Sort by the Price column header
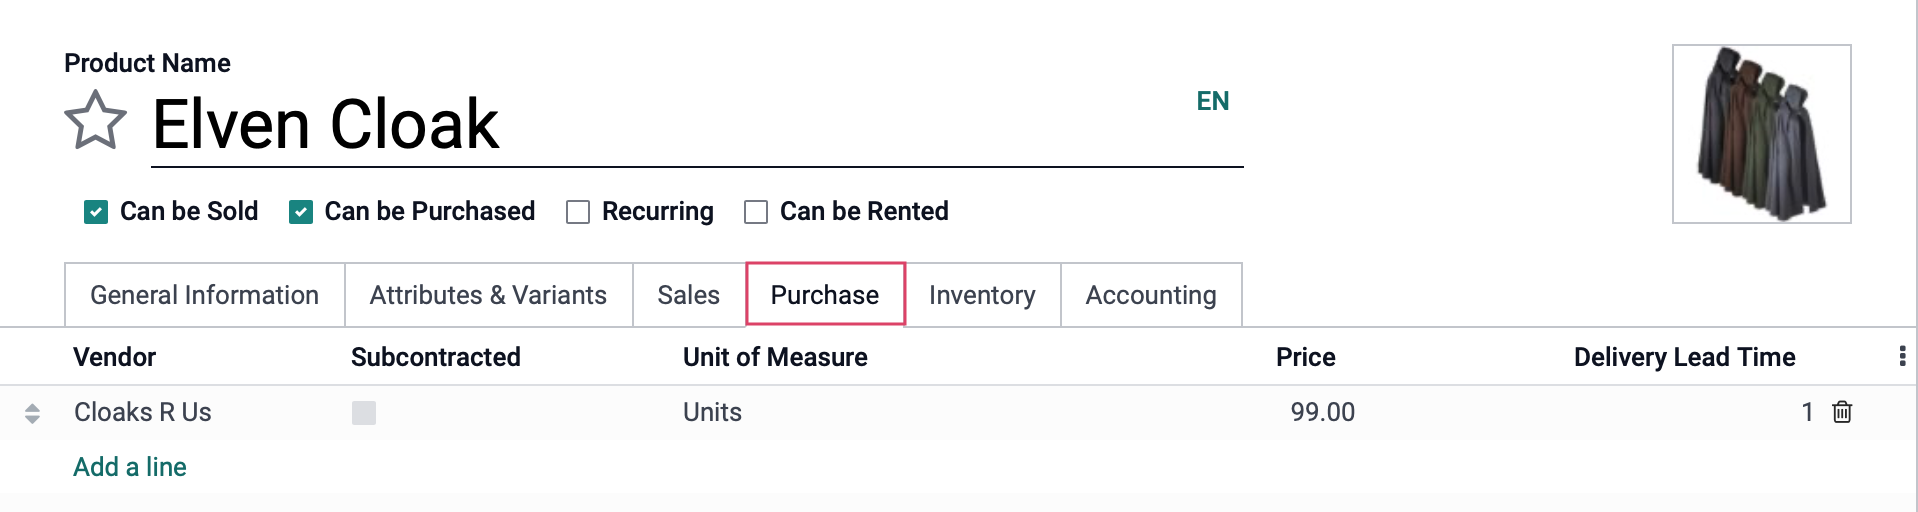Image resolution: width=1918 pixels, height=512 pixels. [x=1305, y=357]
